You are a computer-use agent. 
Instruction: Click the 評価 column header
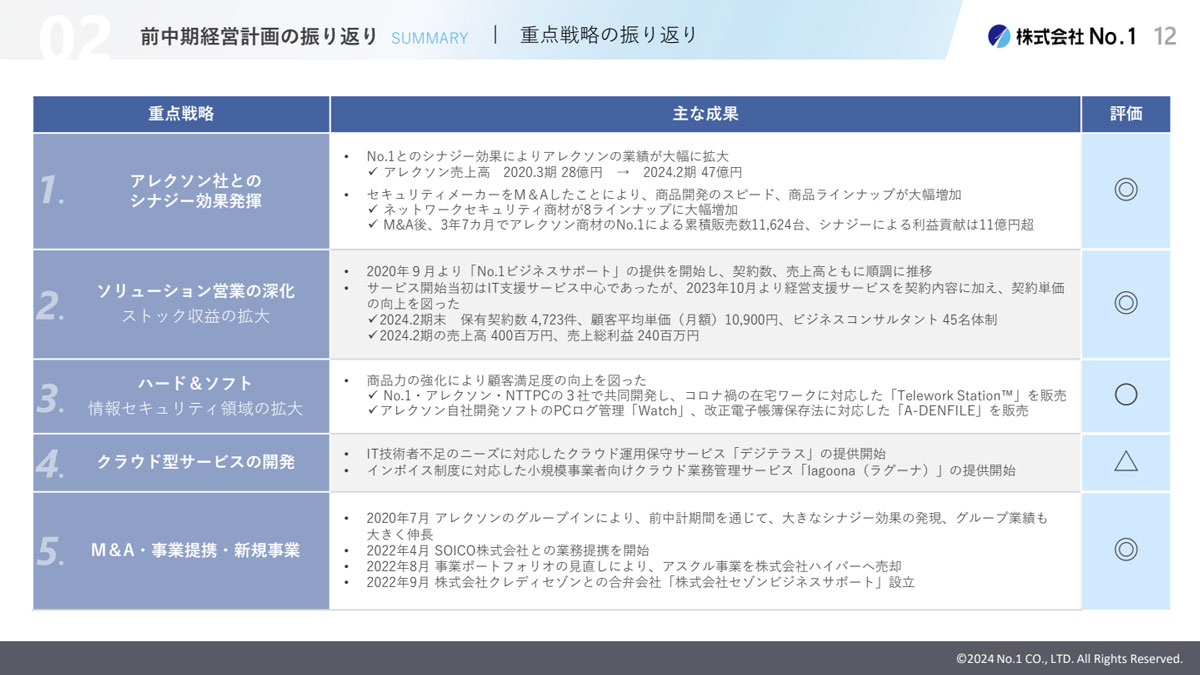pos(1126,114)
